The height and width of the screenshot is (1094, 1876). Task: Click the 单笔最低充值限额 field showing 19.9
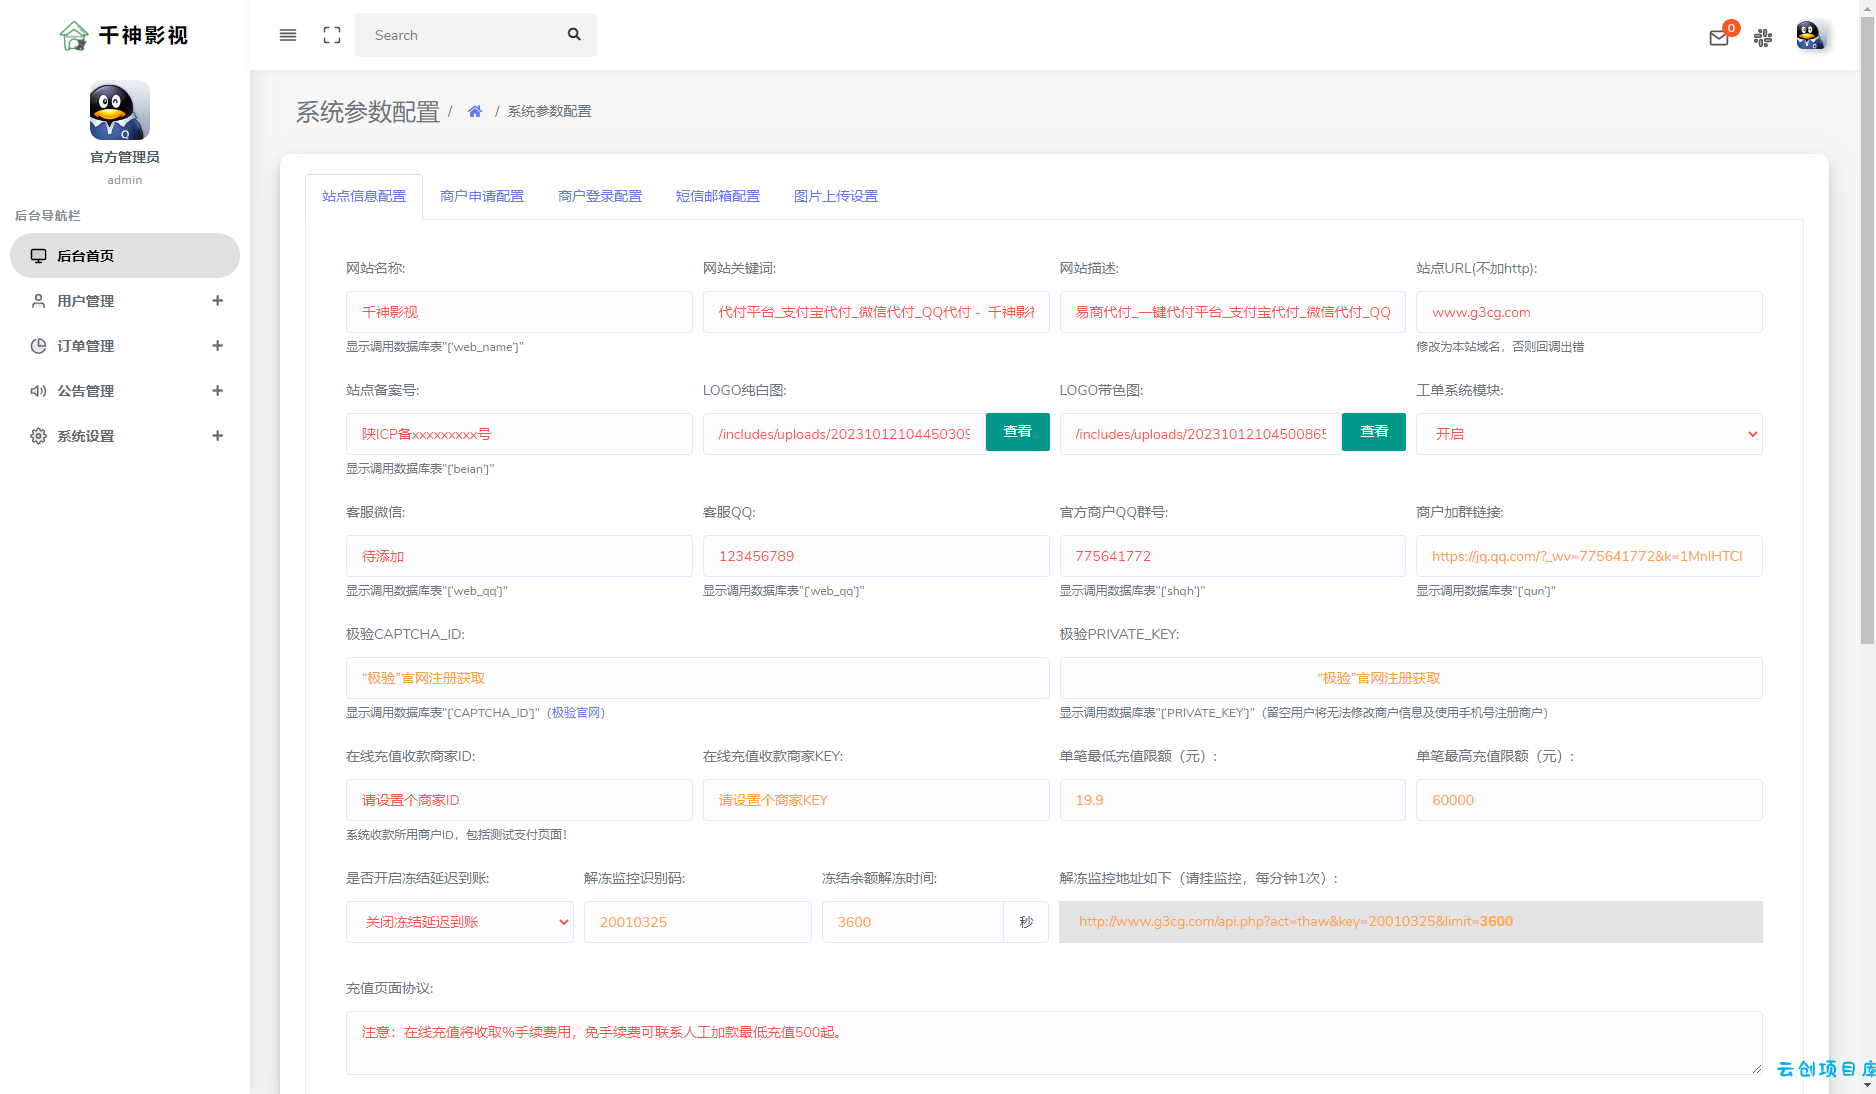[1233, 800]
